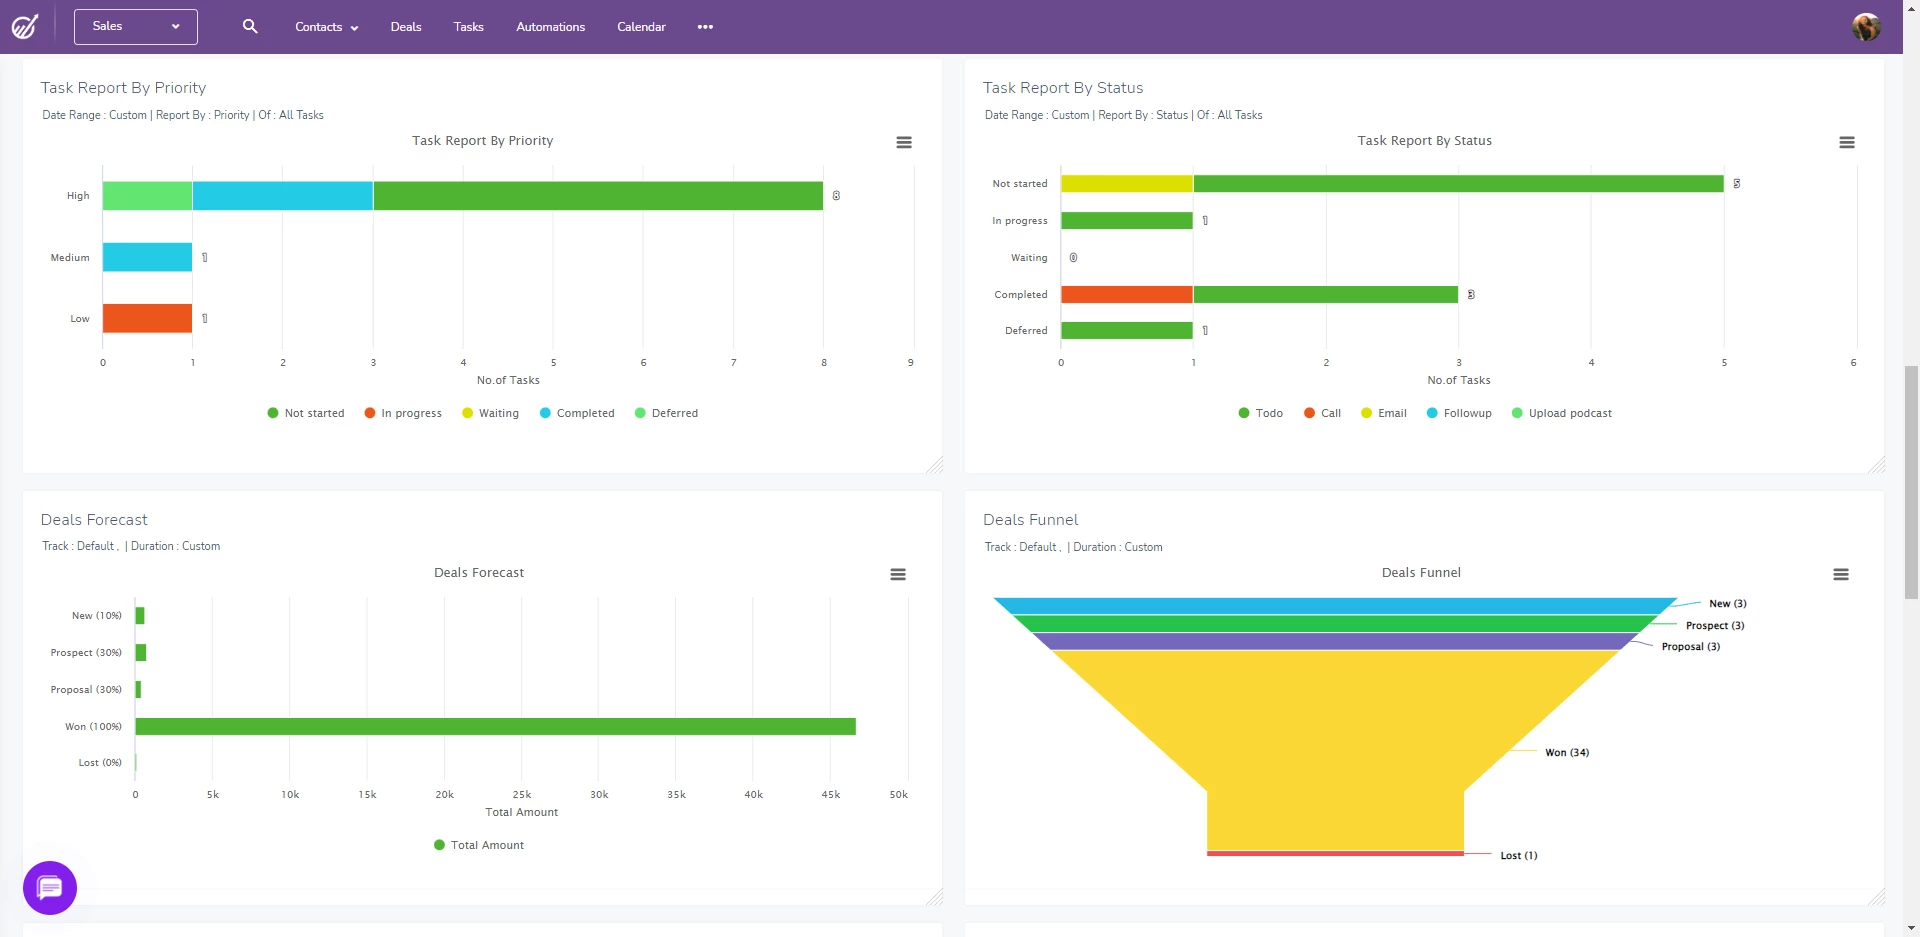Click the 'Task Report By Status' card title
This screenshot has width=1920, height=937.
click(x=1063, y=88)
